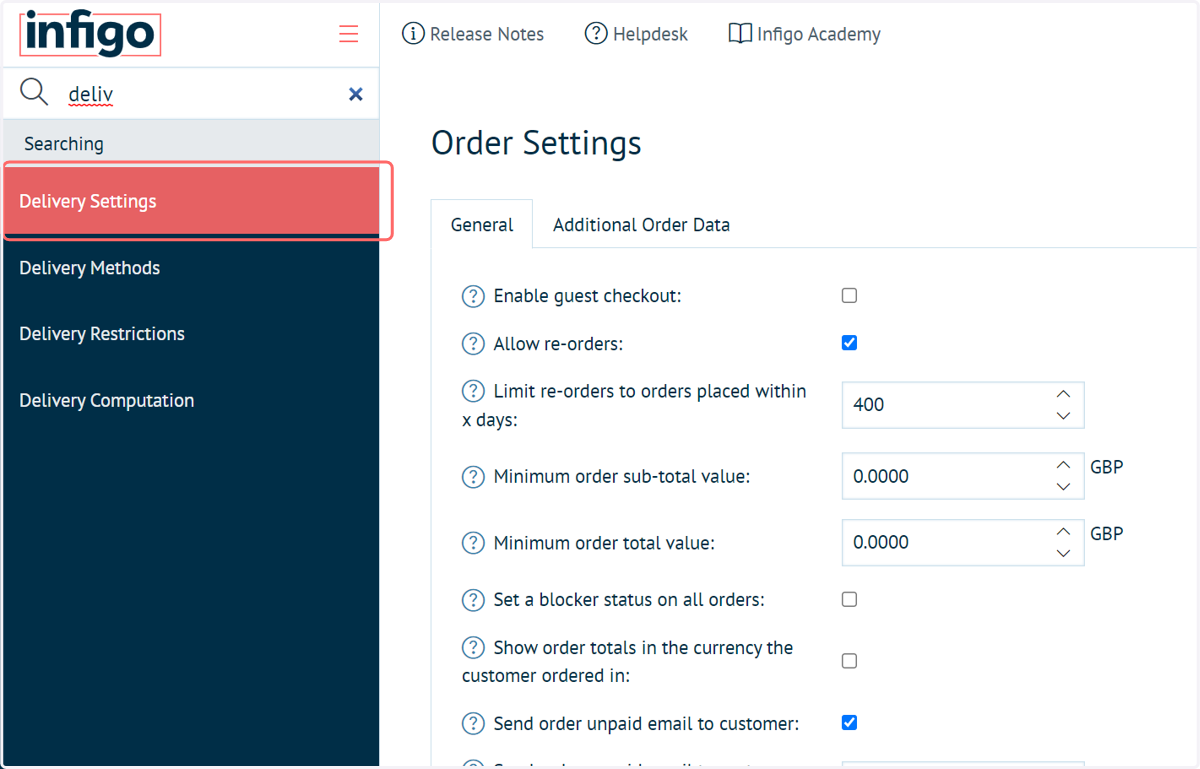The image size is (1200, 769).
Task: Click the search magnifier icon
Action: pyautogui.click(x=34, y=92)
